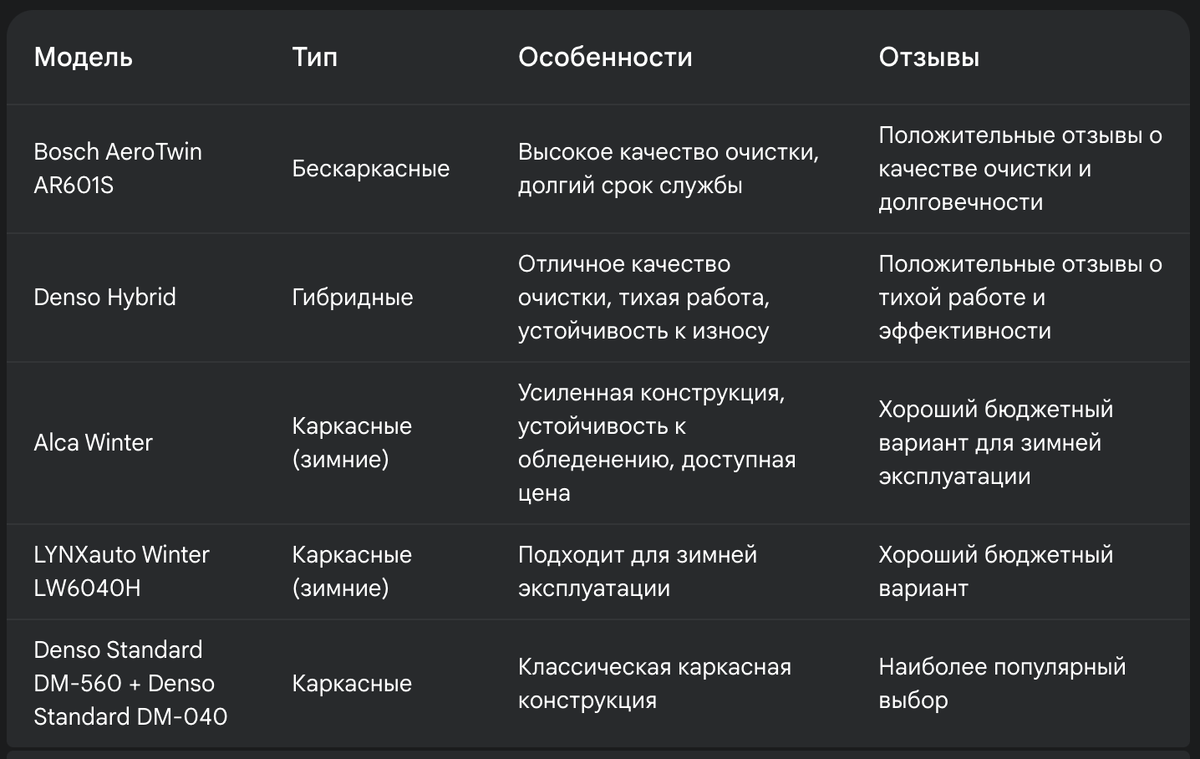Click the Тип column header
The height and width of the screenshot is (759, 1200).
(x=314, y=58)
